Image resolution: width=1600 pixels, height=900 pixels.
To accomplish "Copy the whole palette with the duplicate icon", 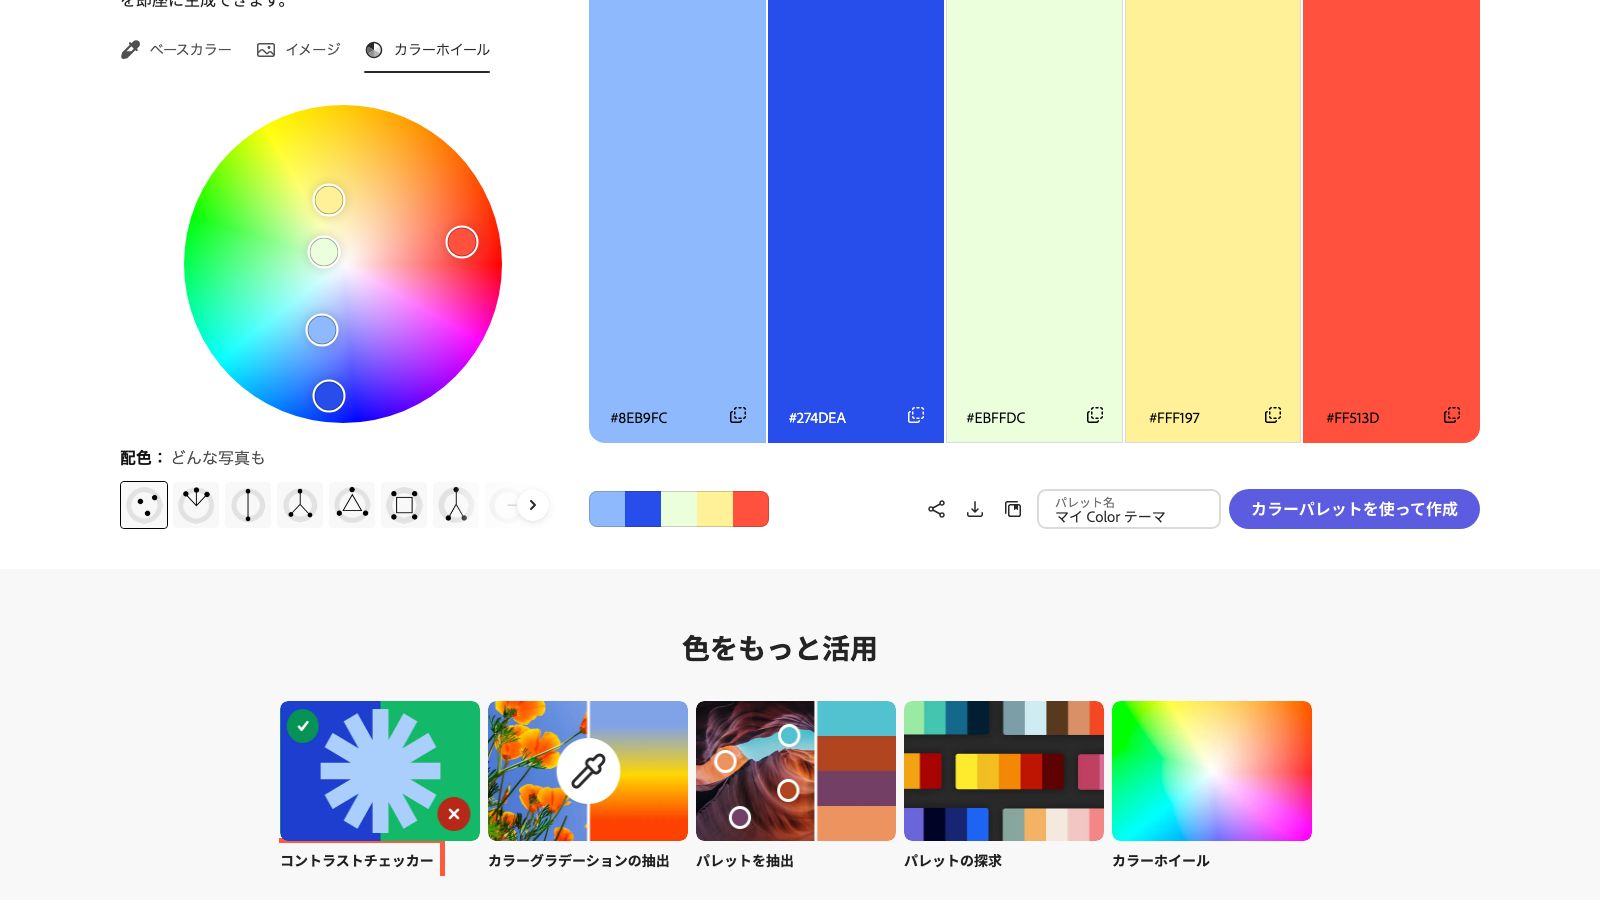I will coord(1013,509).
